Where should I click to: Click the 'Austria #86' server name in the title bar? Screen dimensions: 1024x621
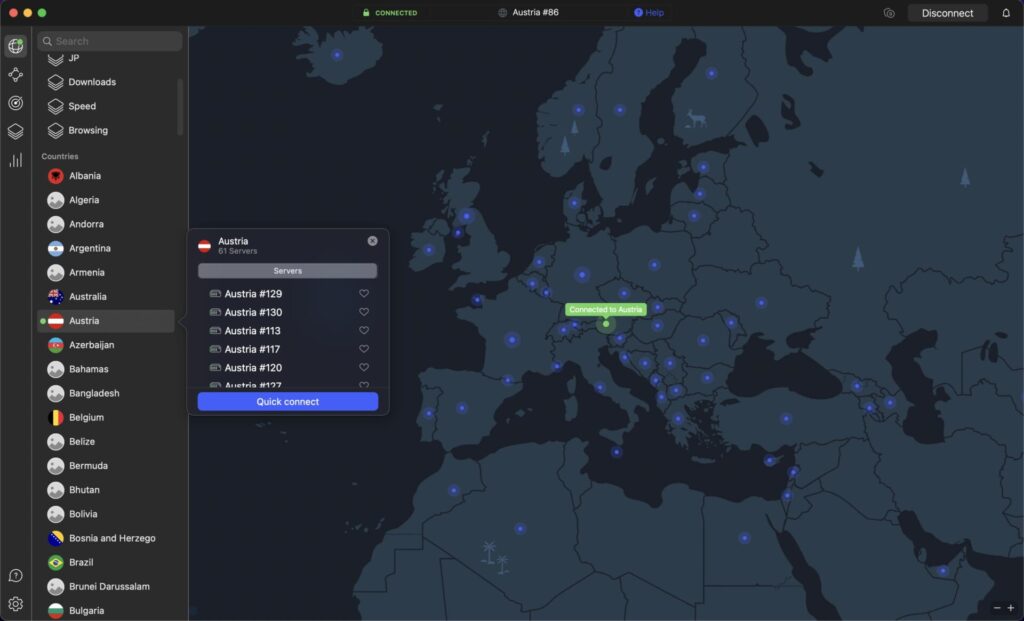tap(535, 12)
